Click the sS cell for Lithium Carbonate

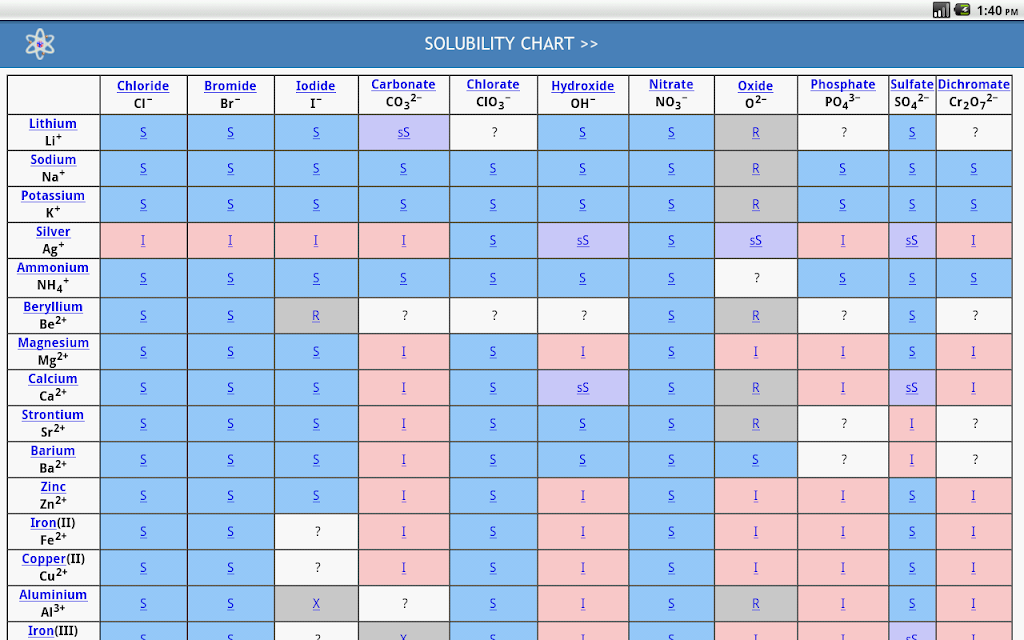404,133
